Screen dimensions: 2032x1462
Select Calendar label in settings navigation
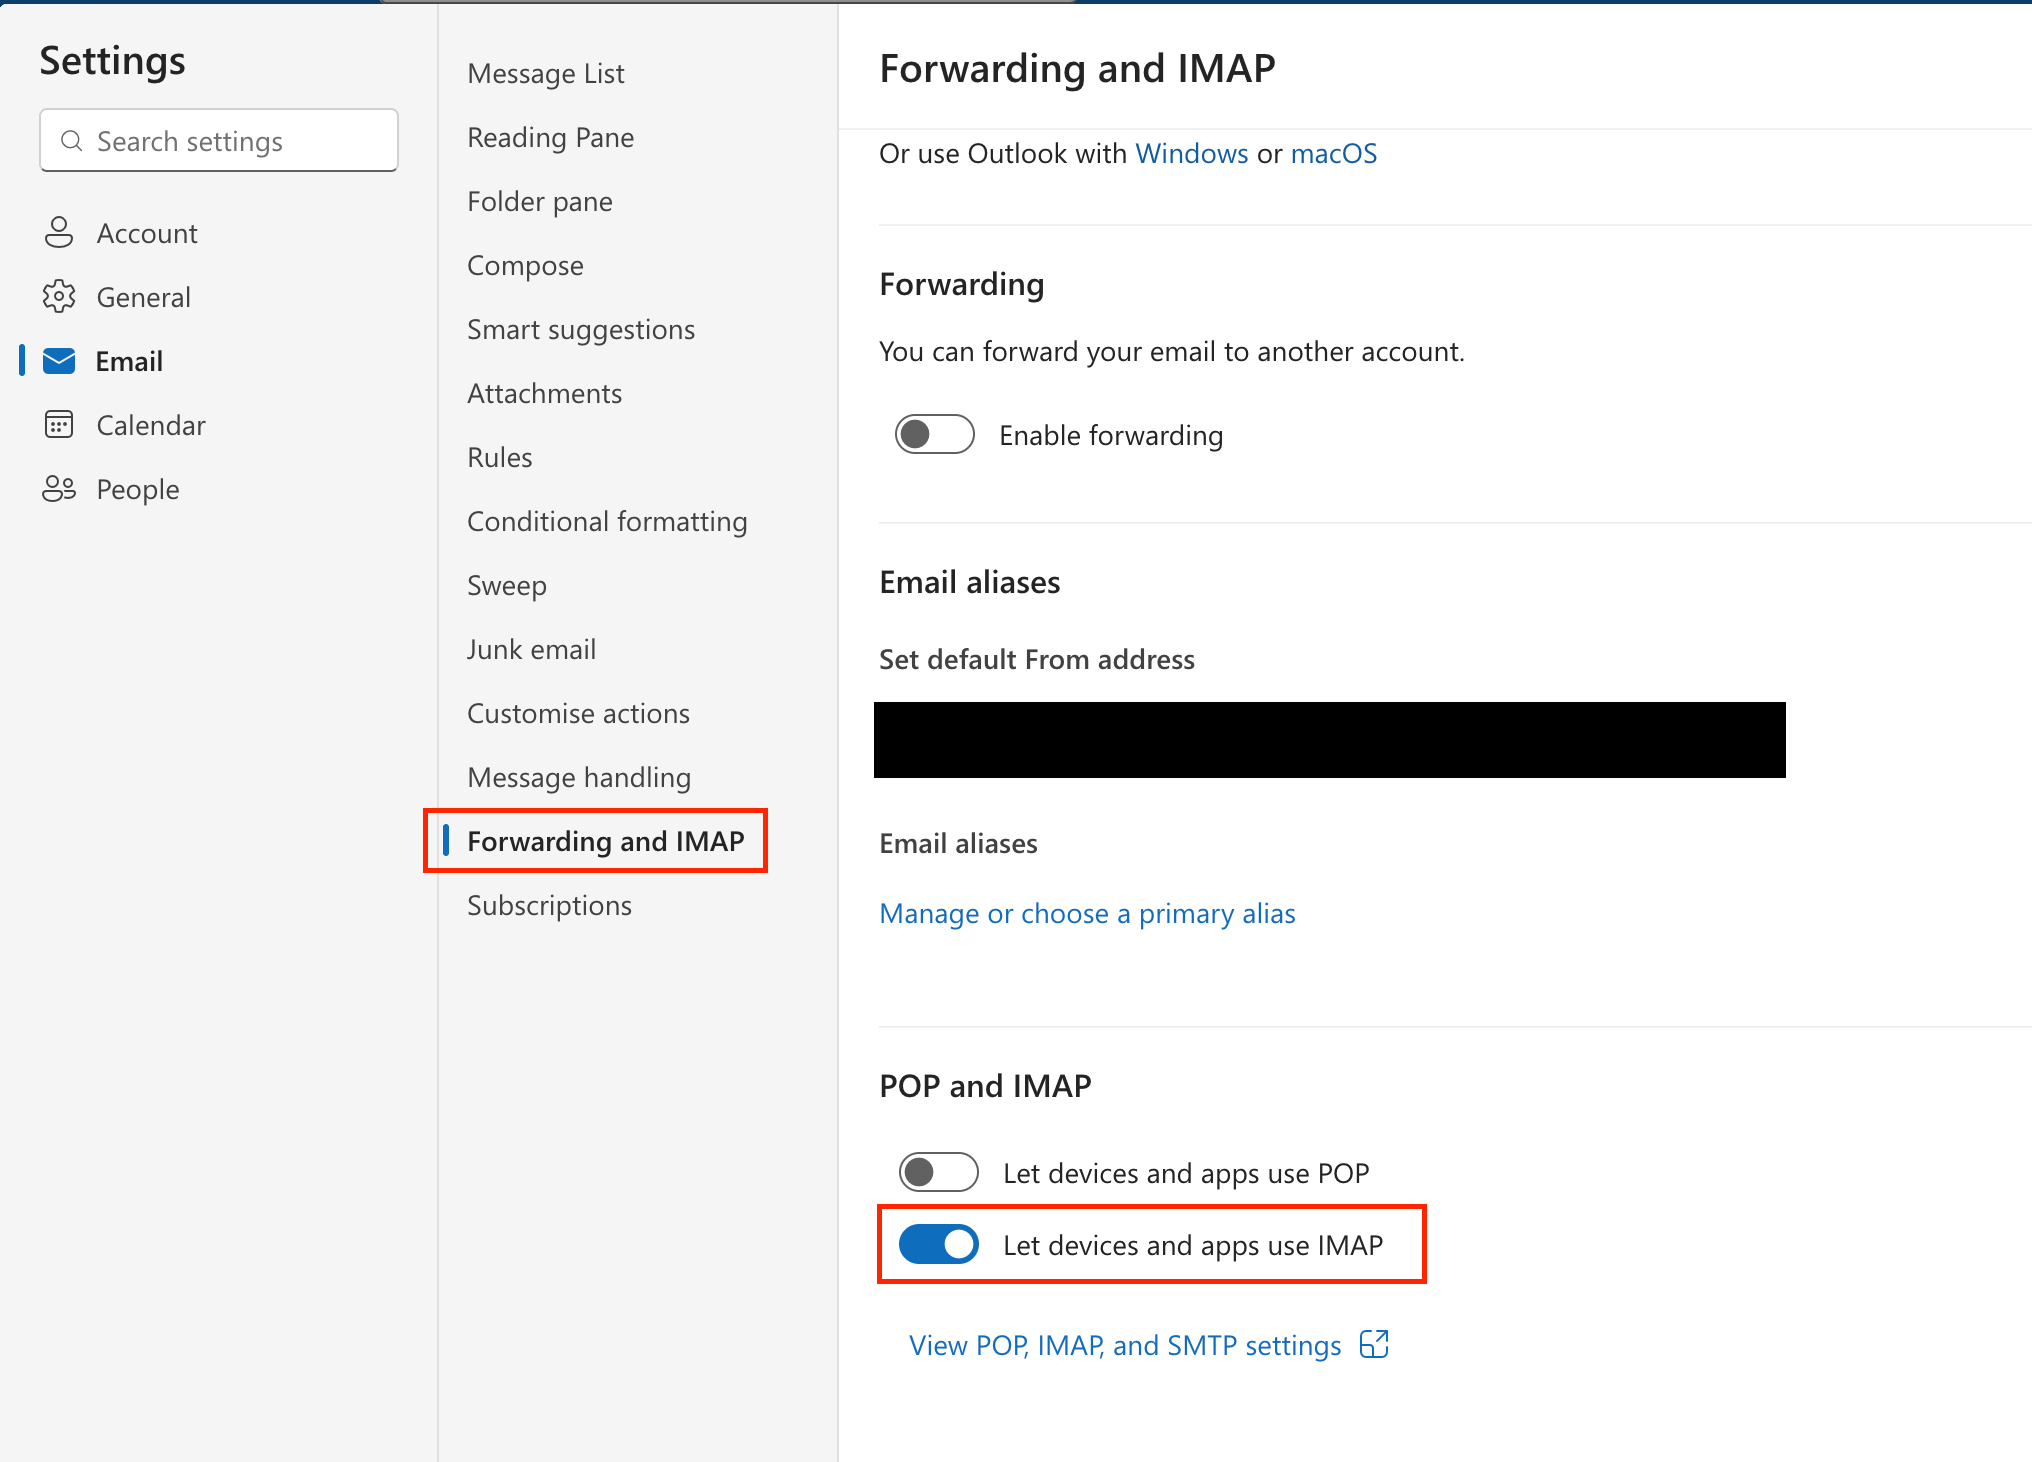[151, 425]
